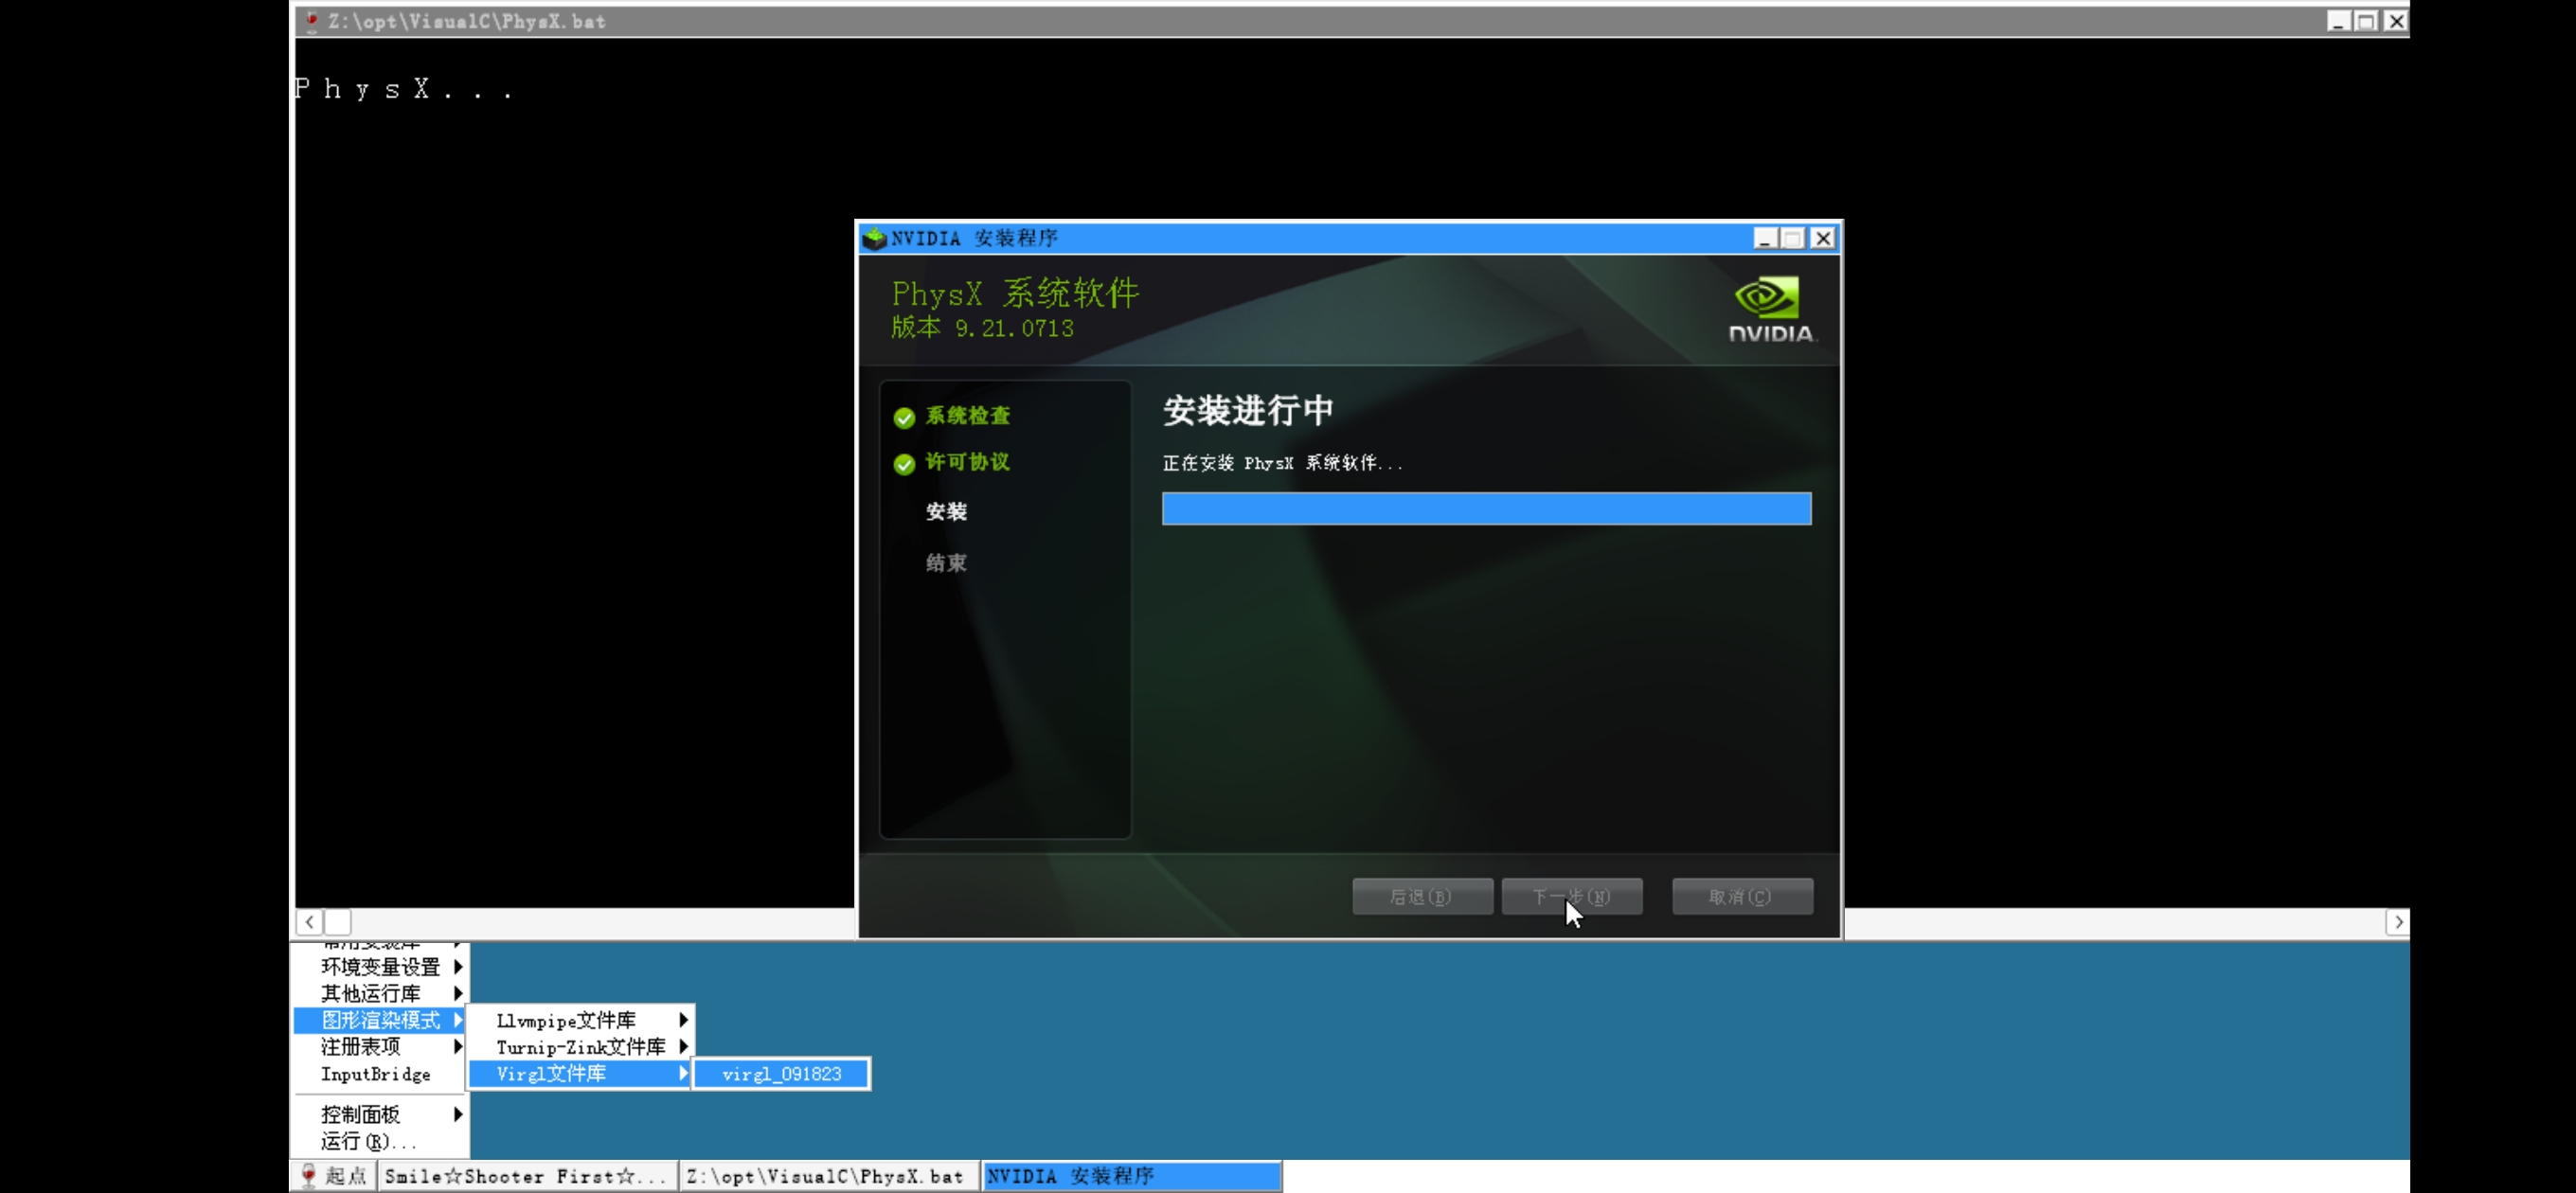
Task: Expand arrow beside 图形渲染模式
Action: pos(458,1020)
